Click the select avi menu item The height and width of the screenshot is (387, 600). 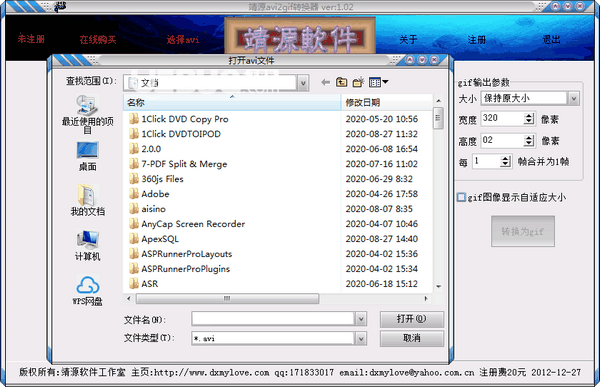click(183, 39)
